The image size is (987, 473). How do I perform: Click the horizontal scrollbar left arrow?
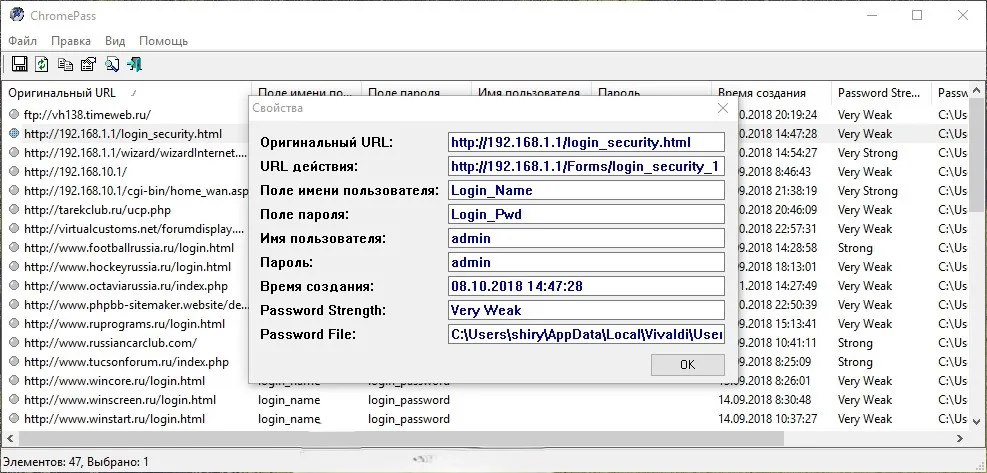(9, 438)
